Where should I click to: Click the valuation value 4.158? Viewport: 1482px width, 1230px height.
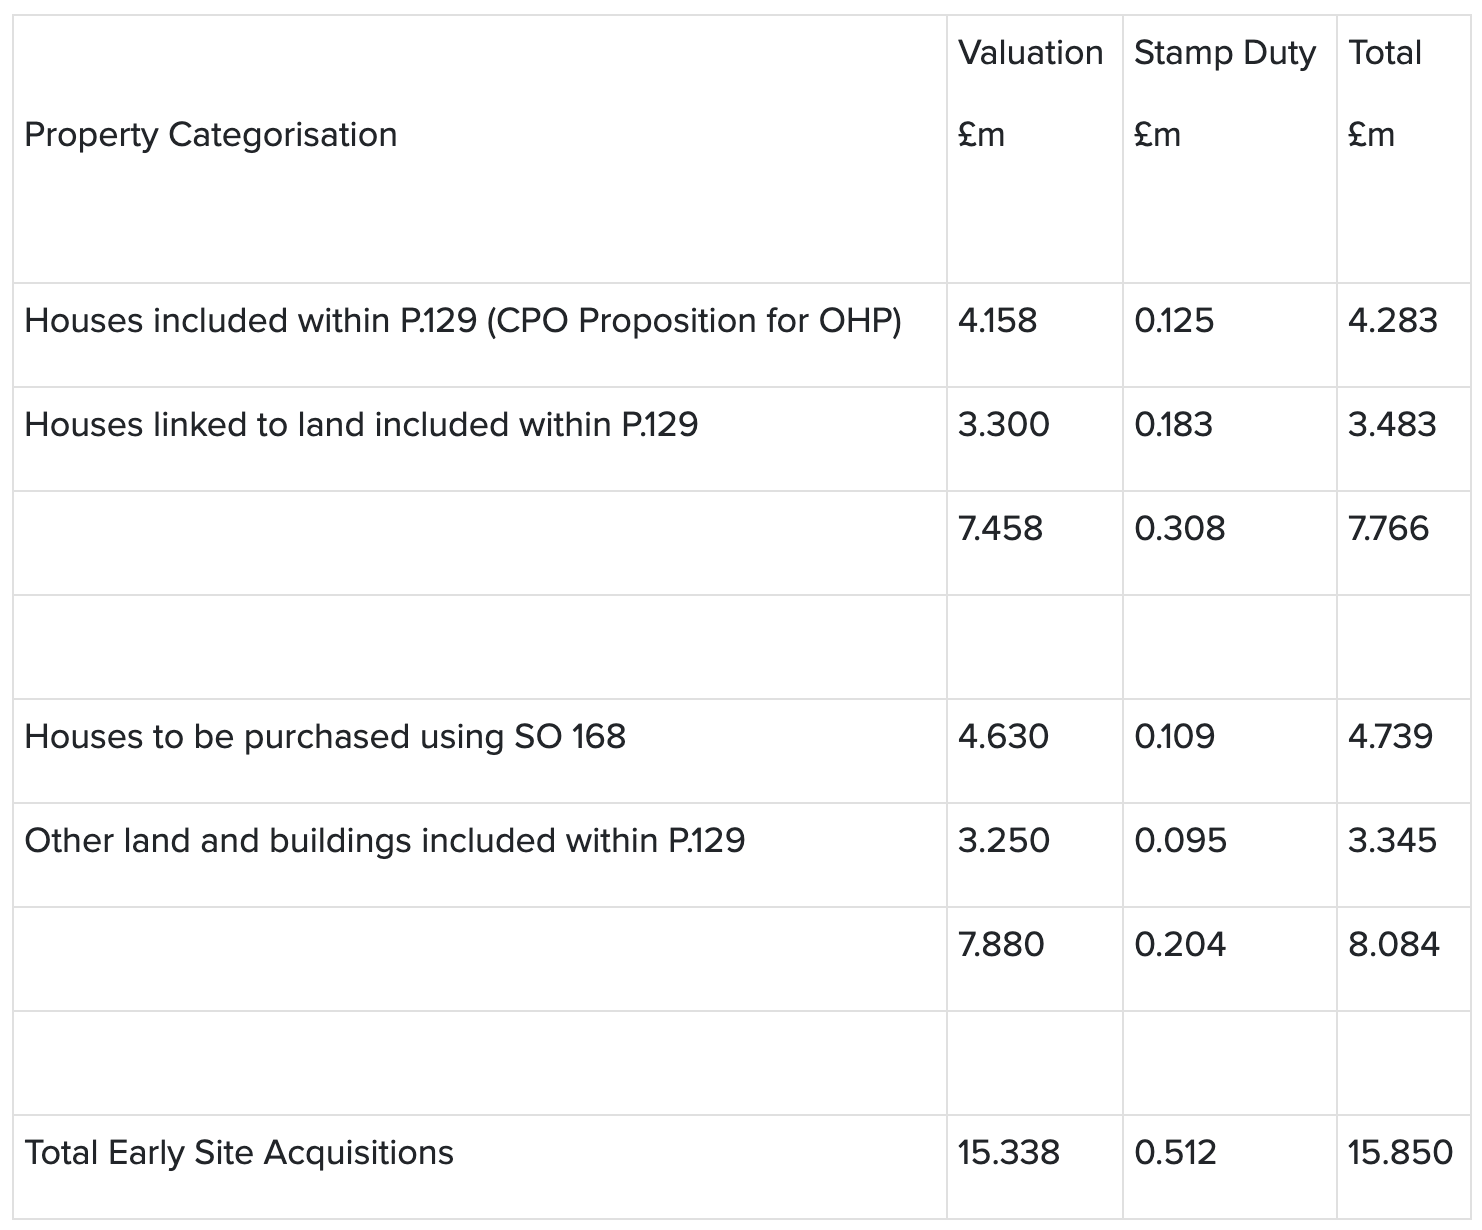pos(997,321)
